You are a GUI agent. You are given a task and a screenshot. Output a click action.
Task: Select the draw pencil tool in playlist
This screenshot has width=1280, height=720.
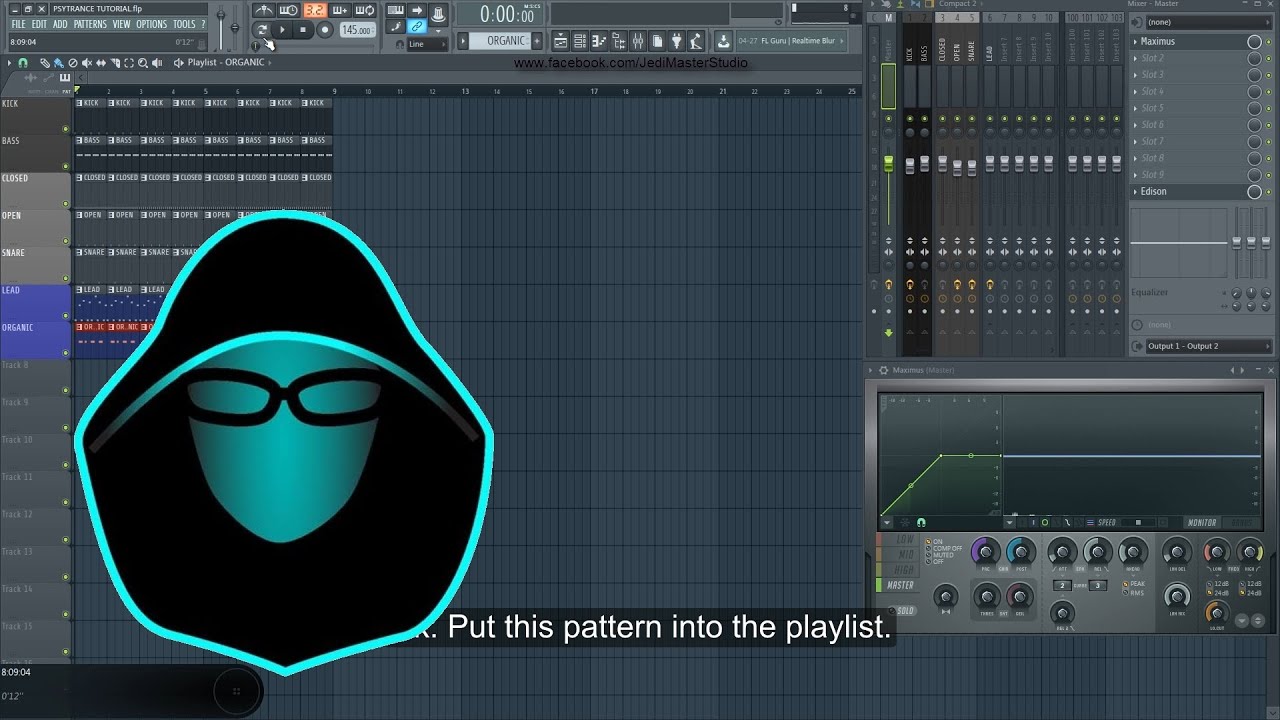point(44,62)
